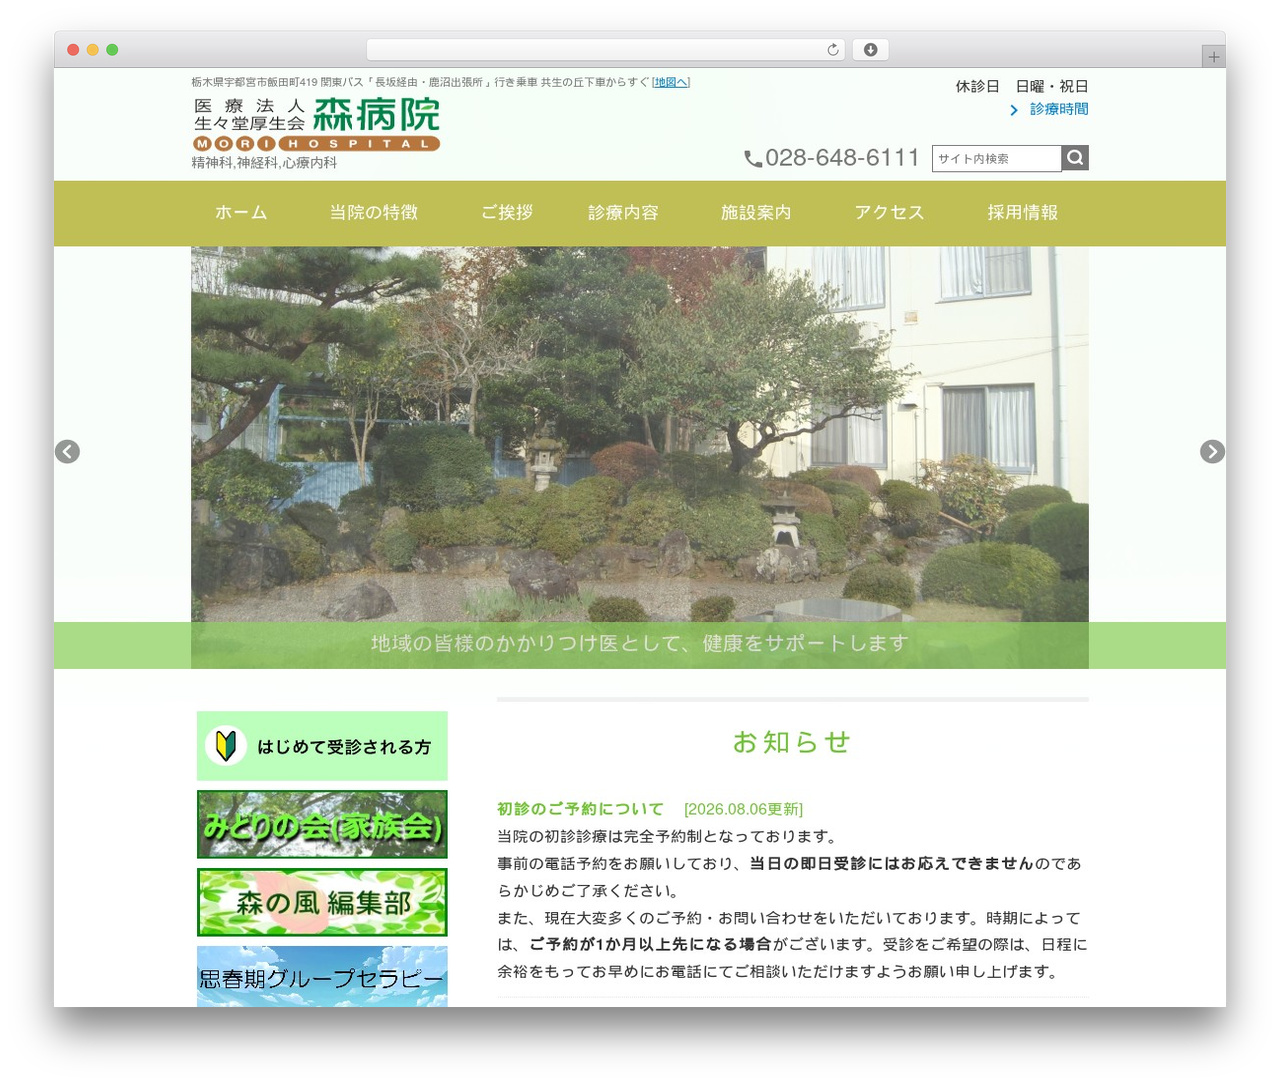Show next slide with right arrow
Screen dimensions: 1280x1084
pos(1212,452)
